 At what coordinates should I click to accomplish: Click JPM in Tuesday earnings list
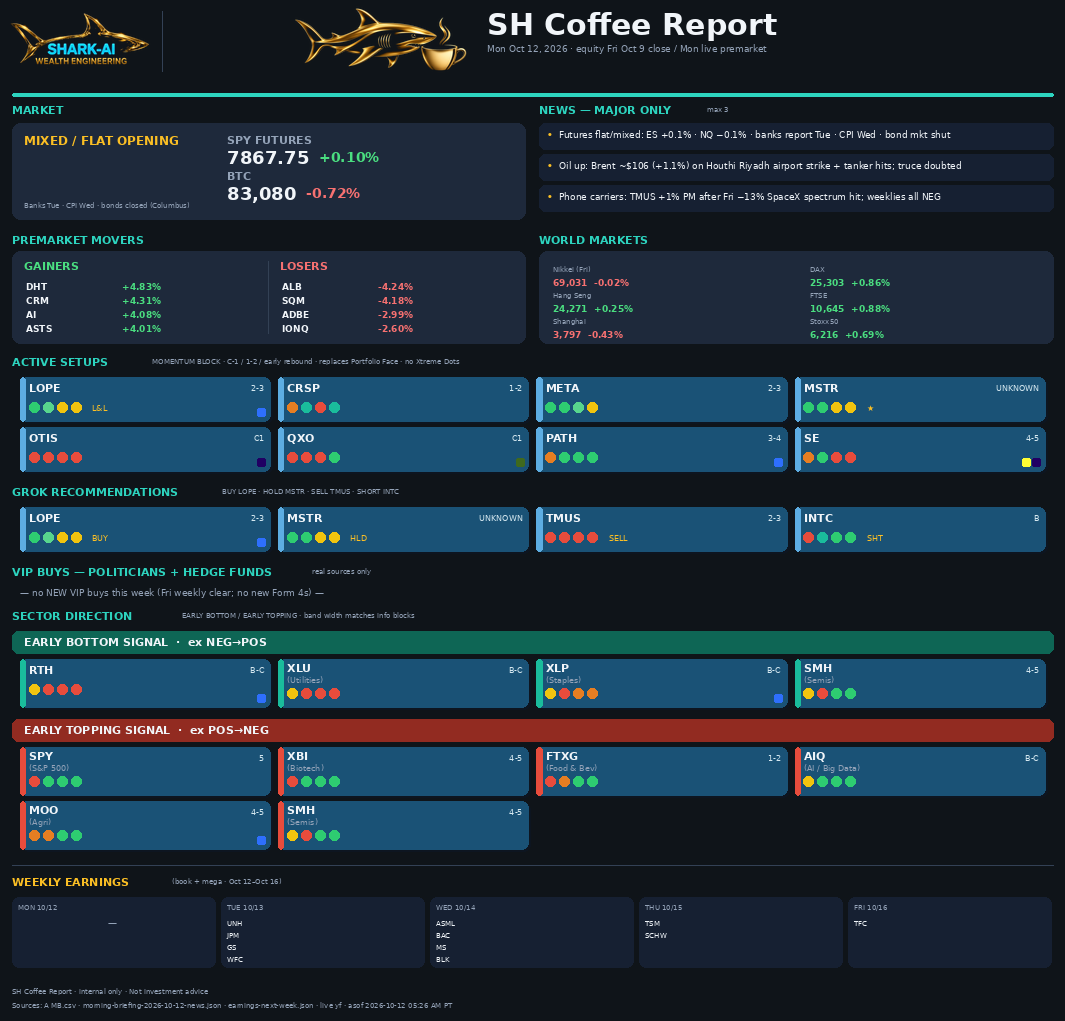tap(233, 936)
